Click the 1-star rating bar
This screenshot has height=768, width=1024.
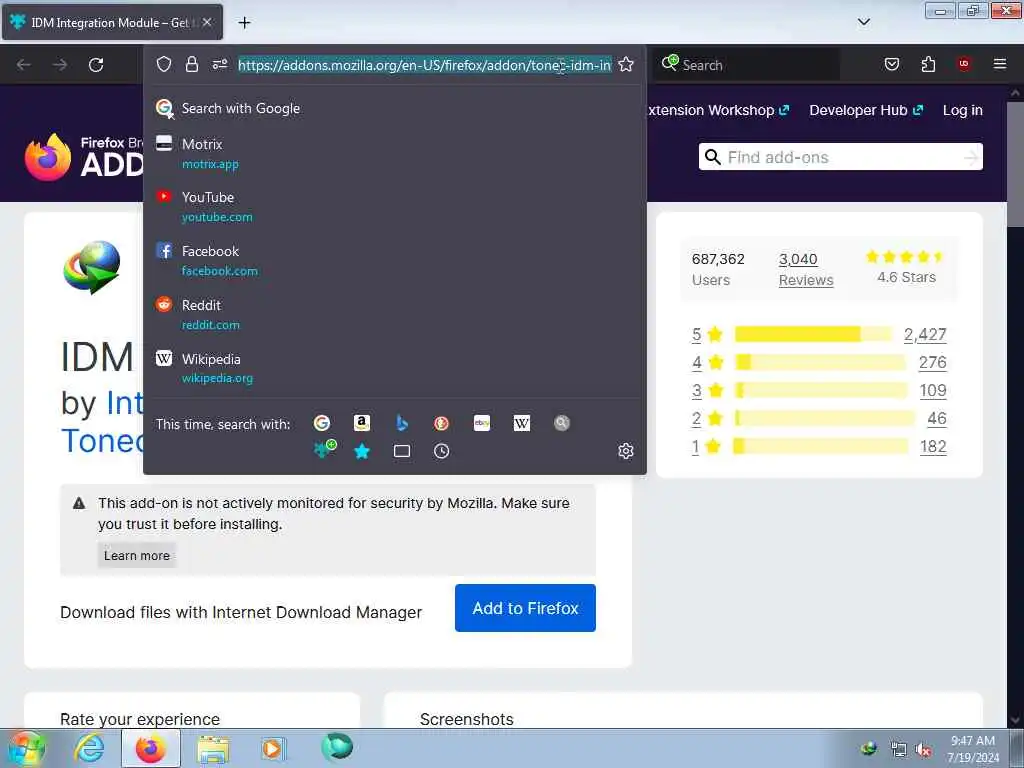(x=821, y=446)
